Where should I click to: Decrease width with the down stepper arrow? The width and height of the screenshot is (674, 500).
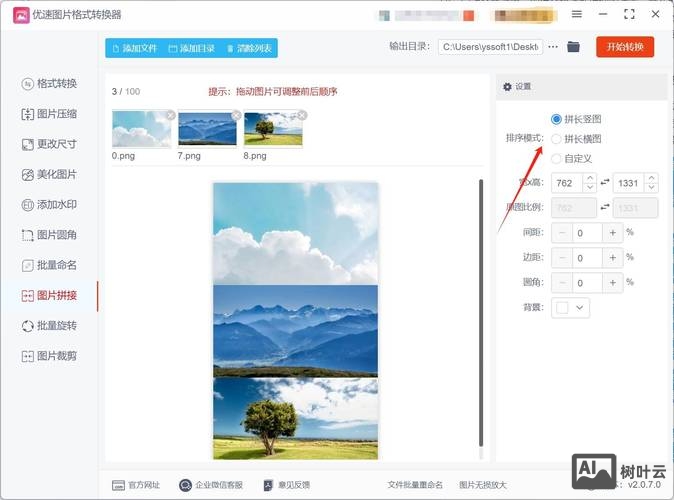[590, 187]
